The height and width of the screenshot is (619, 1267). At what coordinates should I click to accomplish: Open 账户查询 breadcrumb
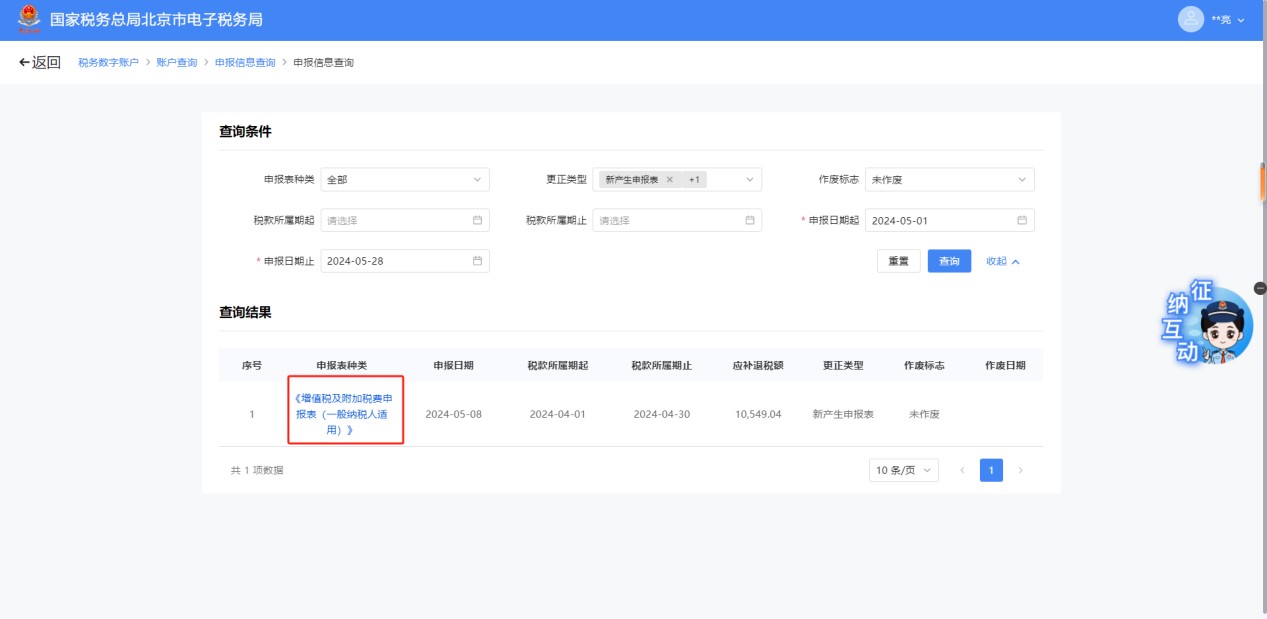coord(177,63)
